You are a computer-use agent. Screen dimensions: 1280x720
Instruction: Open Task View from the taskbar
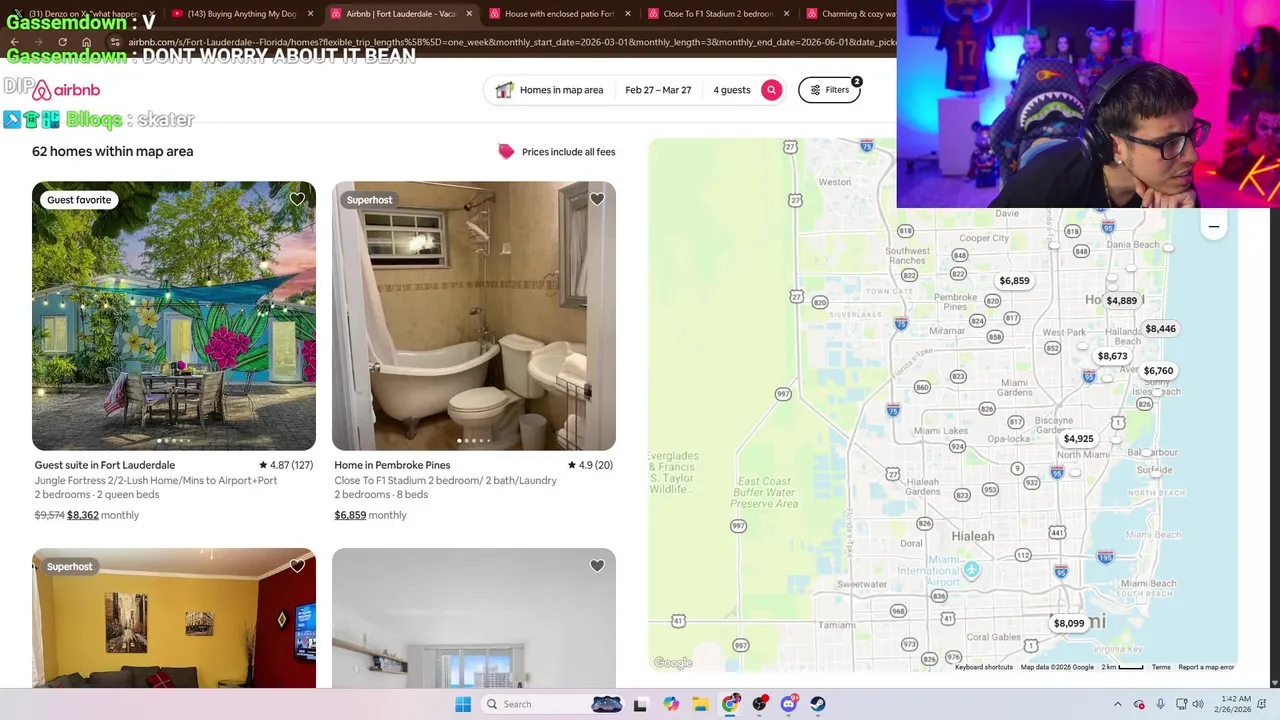coord(640,704)
